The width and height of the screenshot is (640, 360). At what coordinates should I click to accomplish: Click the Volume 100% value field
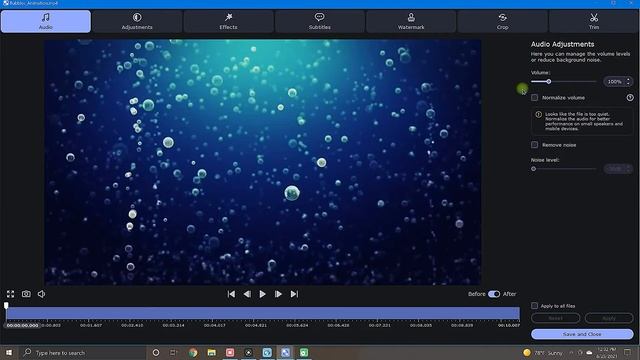(614, 82)
